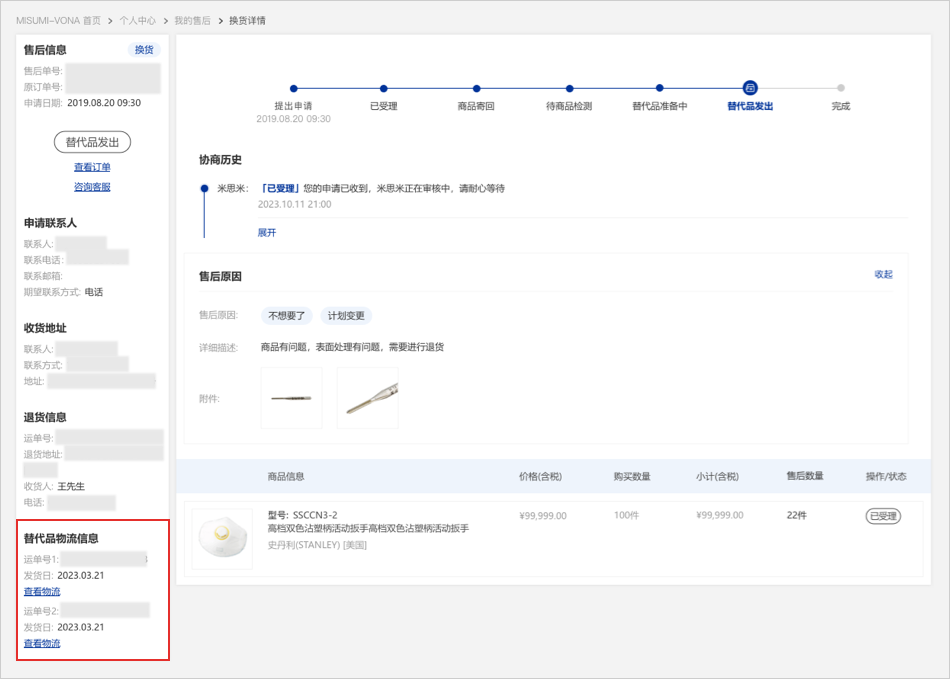This screenshot has width=950, height=679.
Task: Open 个人中心 in the breadcrumb
Action: 137,20
